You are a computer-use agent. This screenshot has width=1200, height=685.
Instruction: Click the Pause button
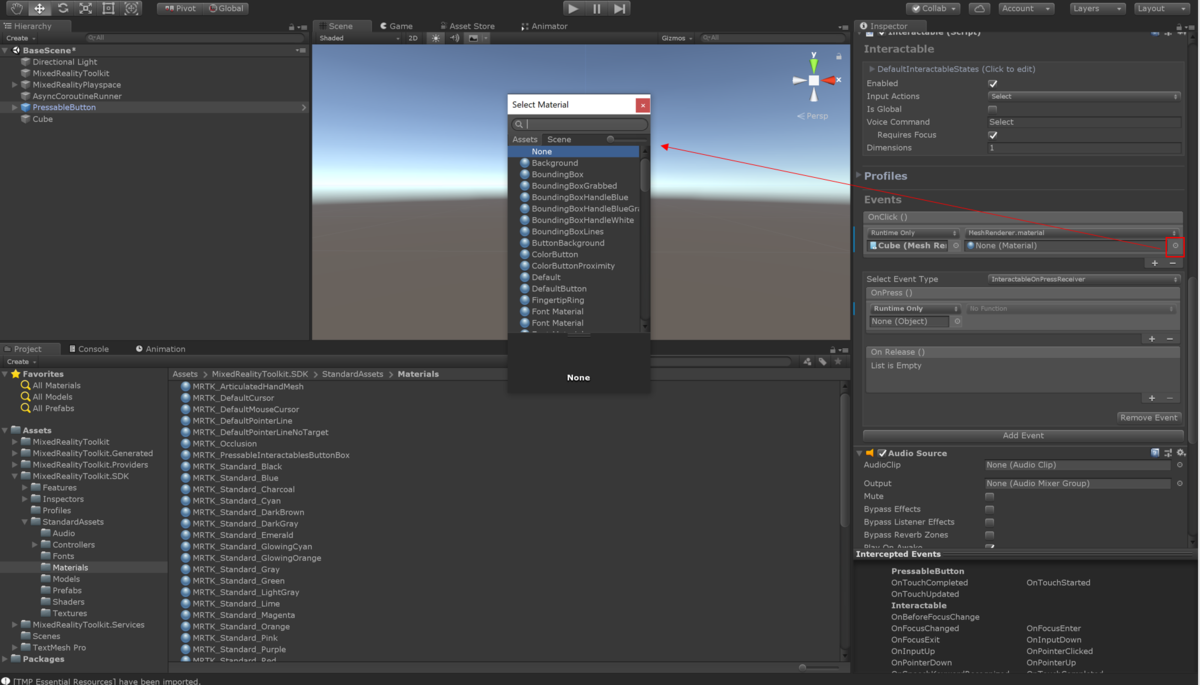[597, 8]
